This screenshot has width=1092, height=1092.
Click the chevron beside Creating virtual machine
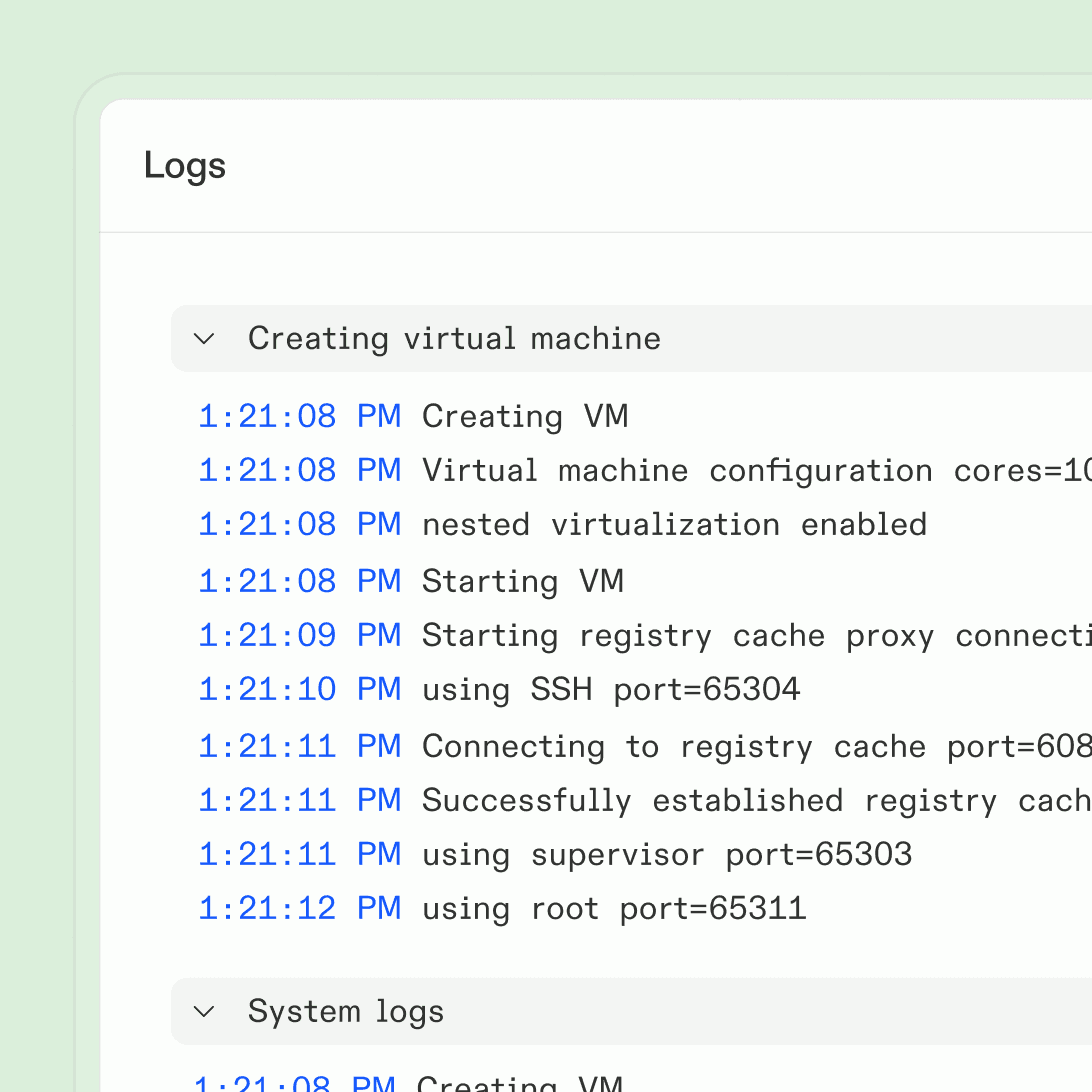(204, 338)
